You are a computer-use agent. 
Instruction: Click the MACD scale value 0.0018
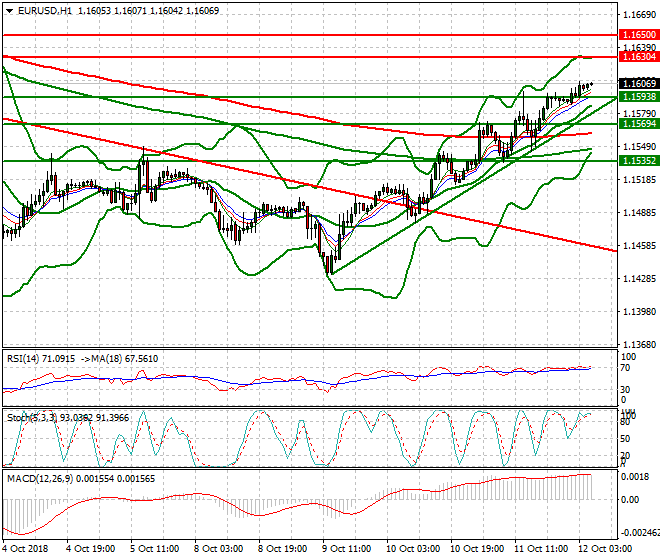point(635,477)
